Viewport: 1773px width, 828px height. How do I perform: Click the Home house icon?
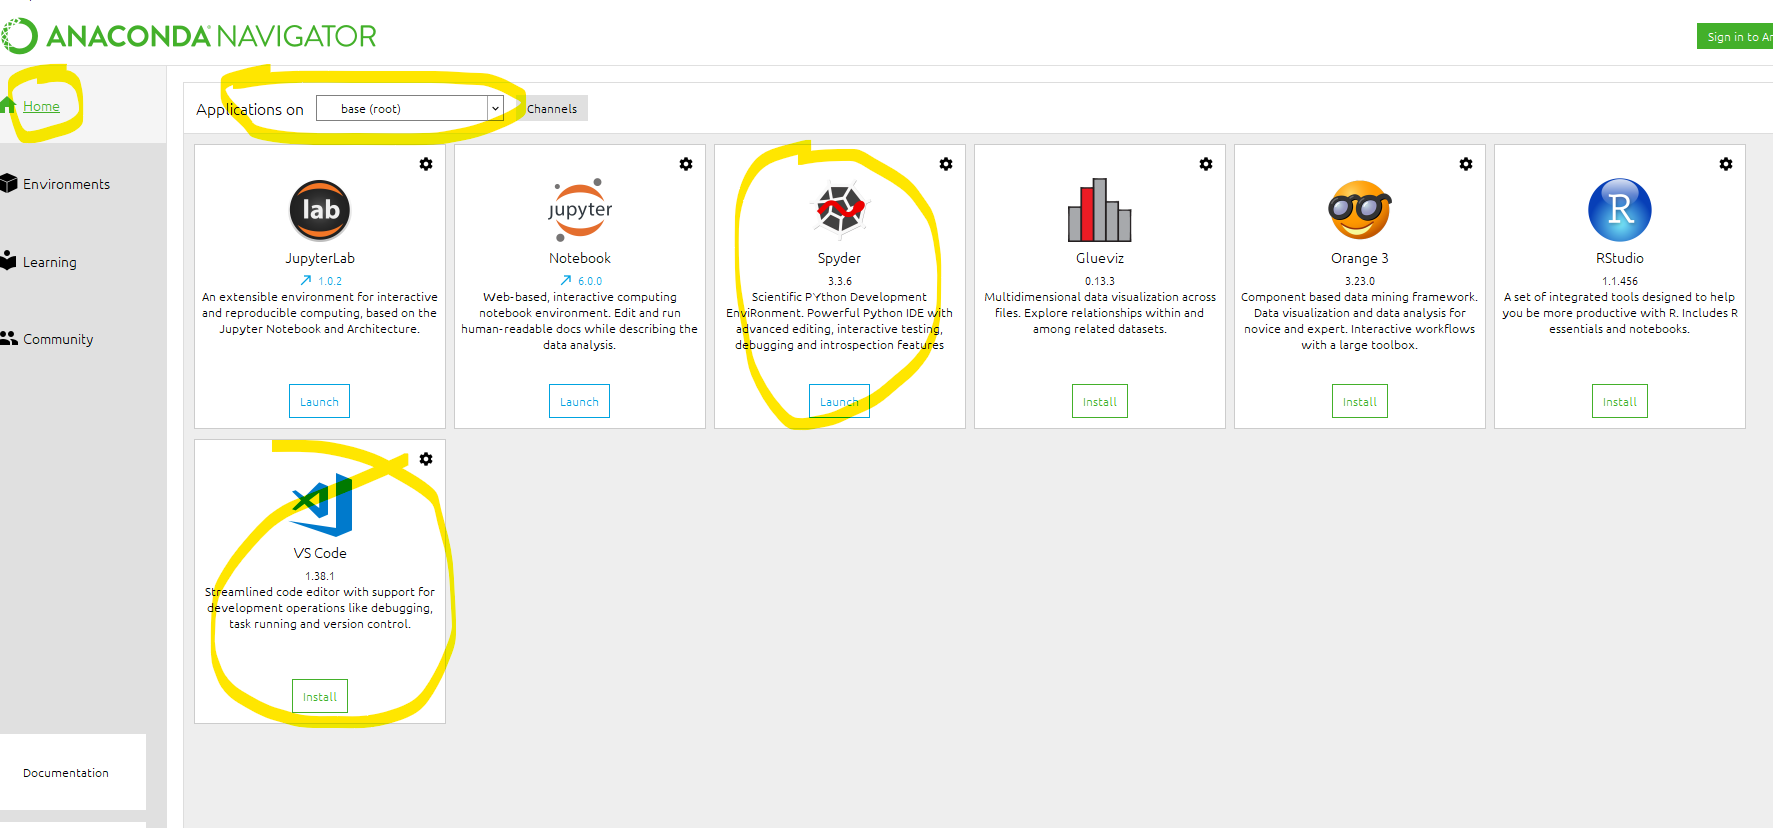pyautogui.click(x=8, y=105)
